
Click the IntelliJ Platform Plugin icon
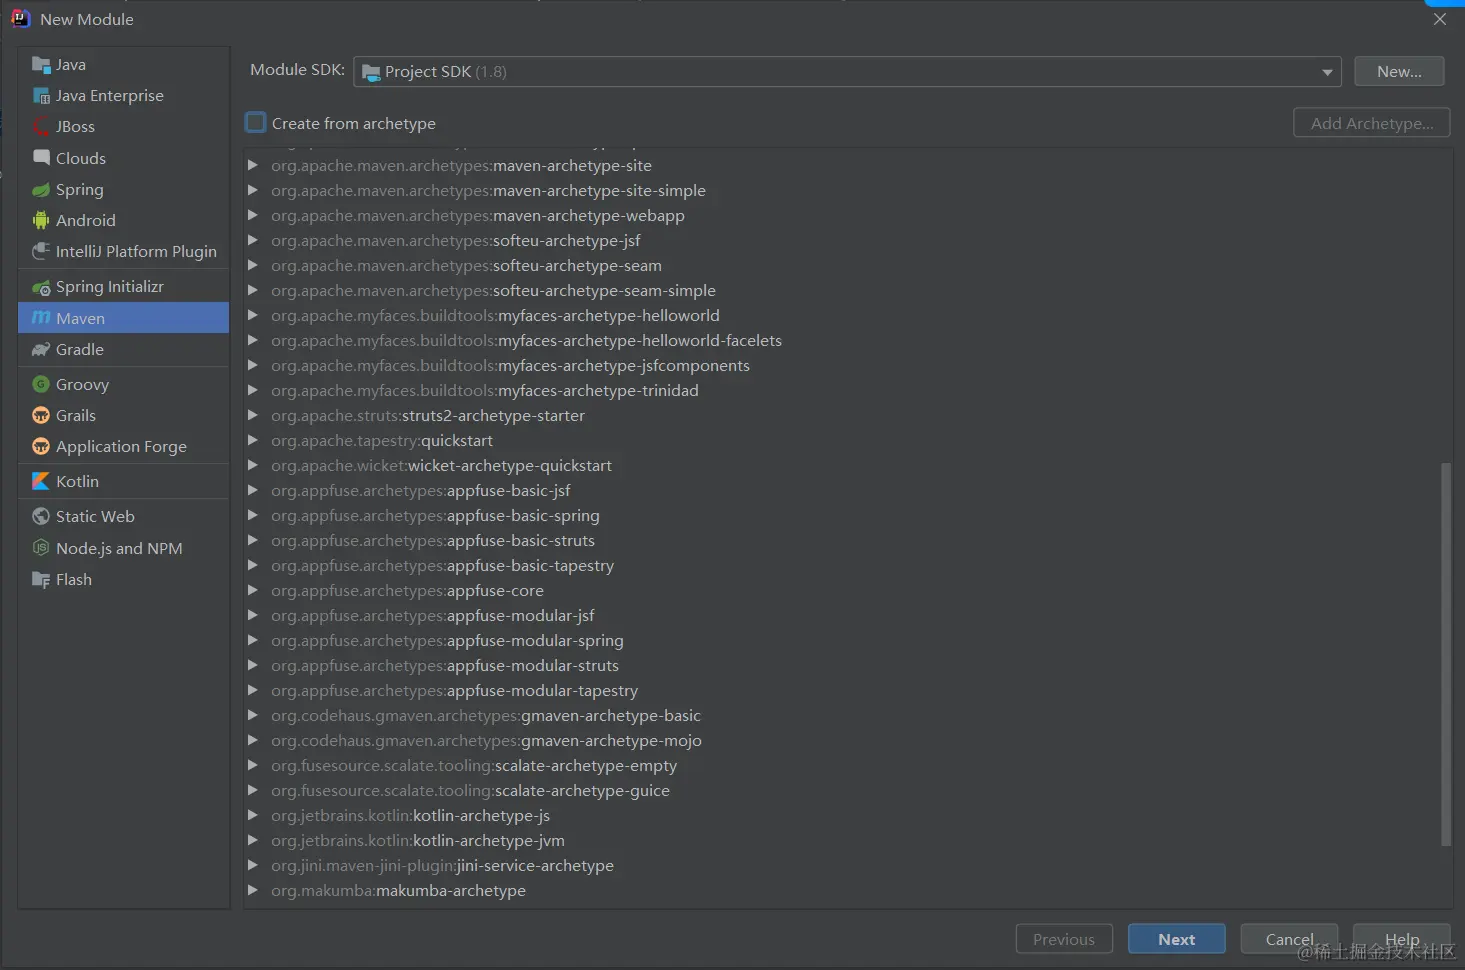coord(41,252)
